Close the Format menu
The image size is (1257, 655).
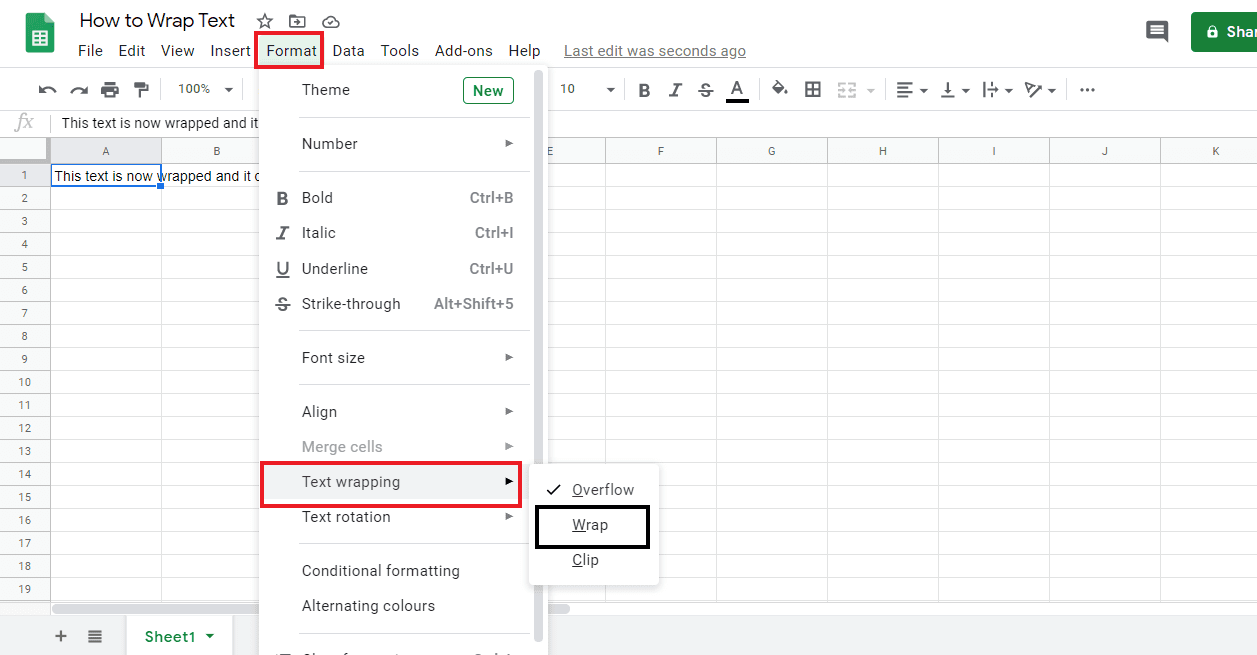coord(291,51)
